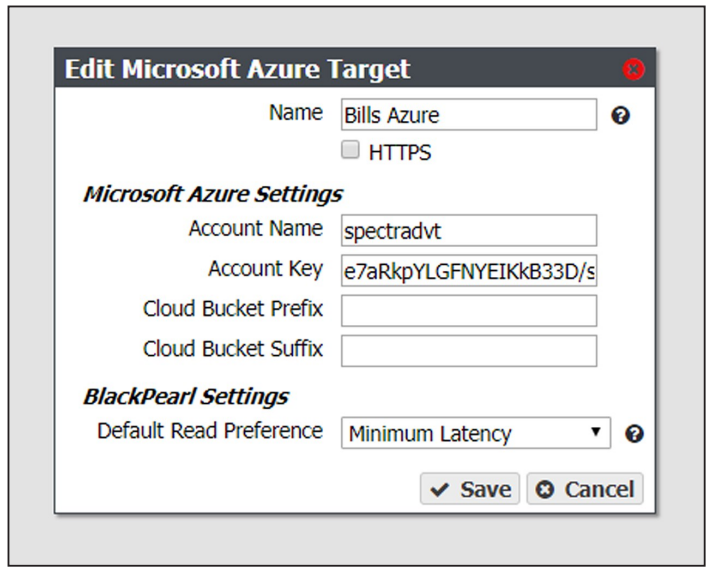Click the Microsoft Azure Settings heading

point(213,194)
